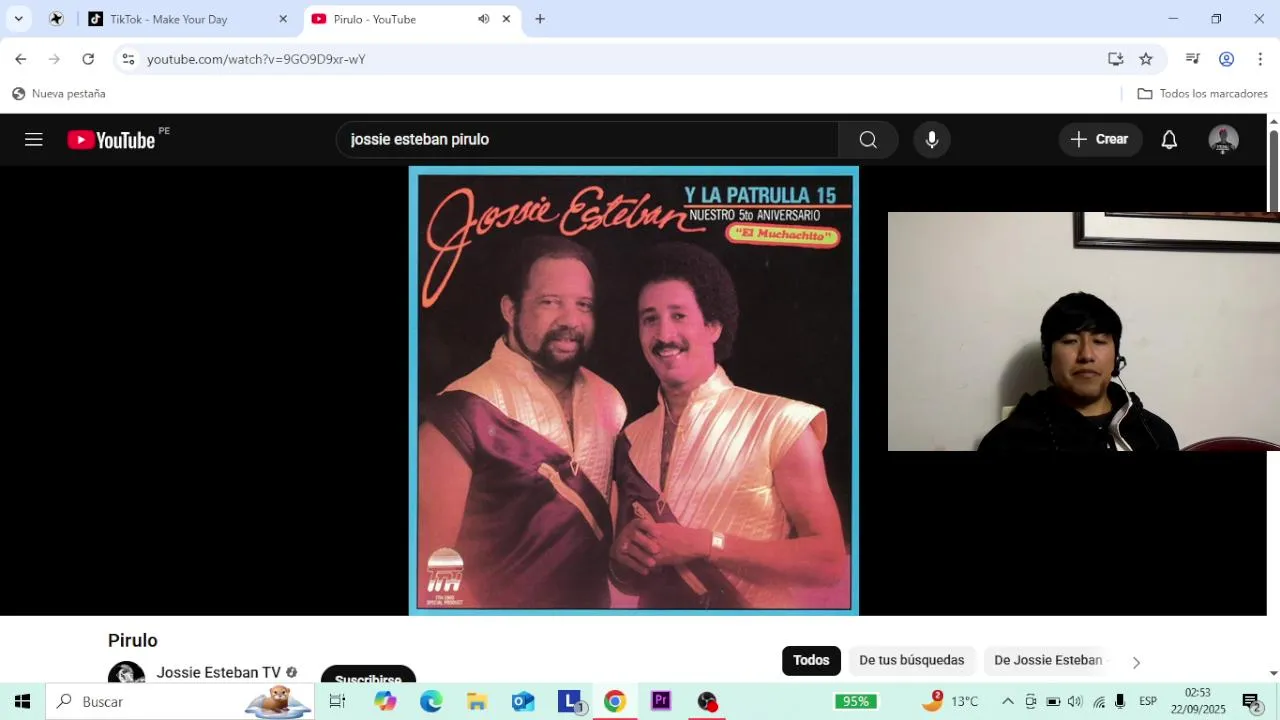This screenshot has width=1280, height=720.
Task: Click the 95% battery indicator
Action: click(x=856, y=702)
